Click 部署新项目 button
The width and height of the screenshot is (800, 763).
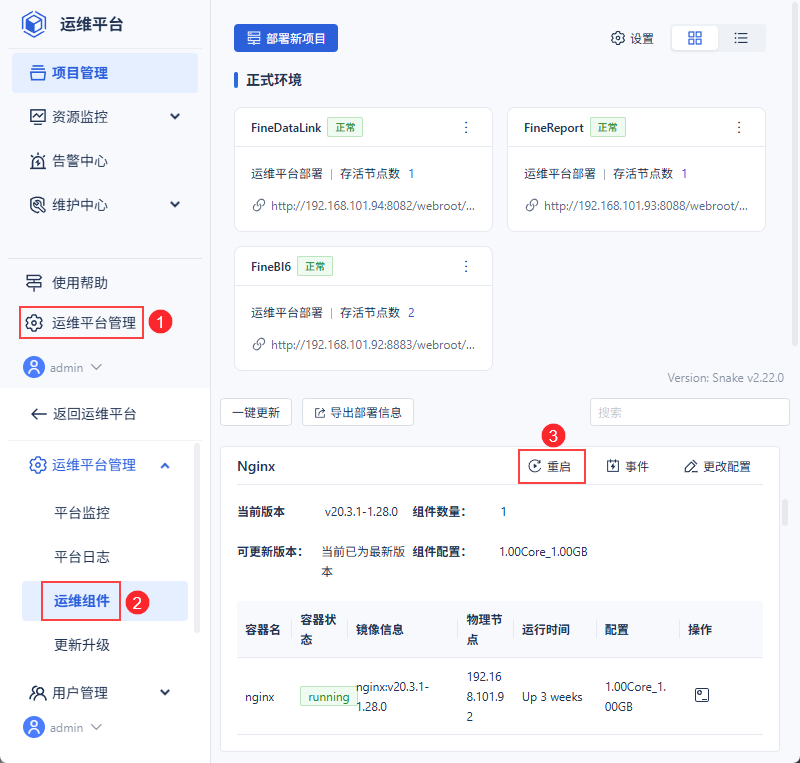[286, 38]
